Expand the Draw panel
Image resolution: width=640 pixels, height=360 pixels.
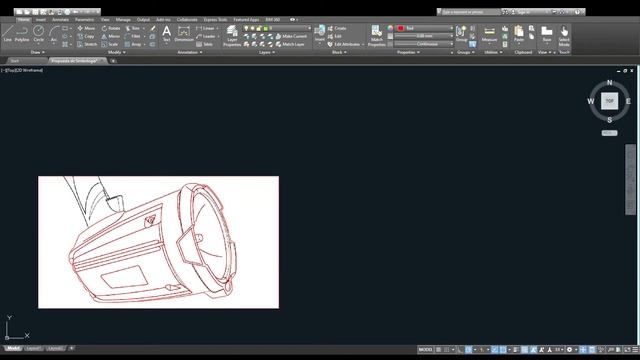(x=38, y=52)
